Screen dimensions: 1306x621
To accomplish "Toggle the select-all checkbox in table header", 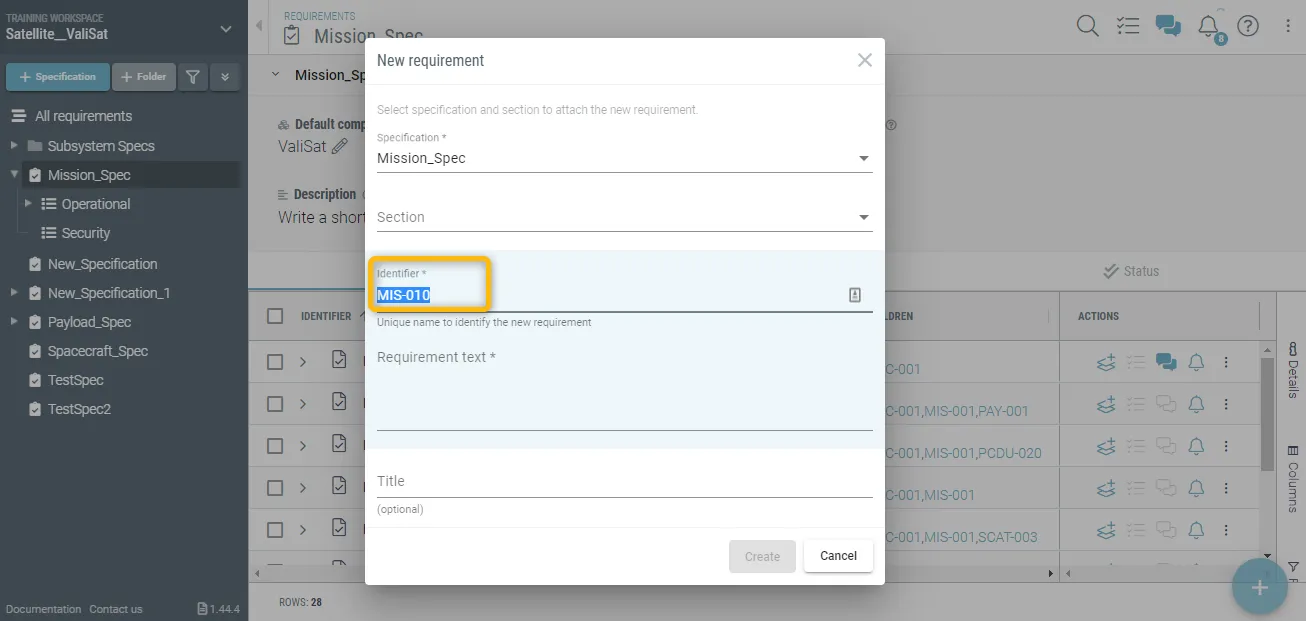I will [275, 316].
